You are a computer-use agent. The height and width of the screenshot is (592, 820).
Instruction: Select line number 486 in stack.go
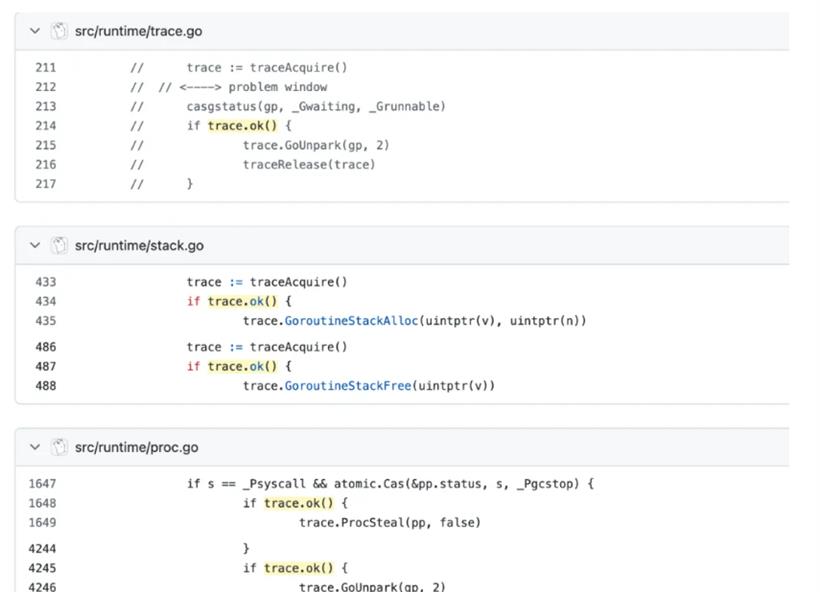[45, 347]
